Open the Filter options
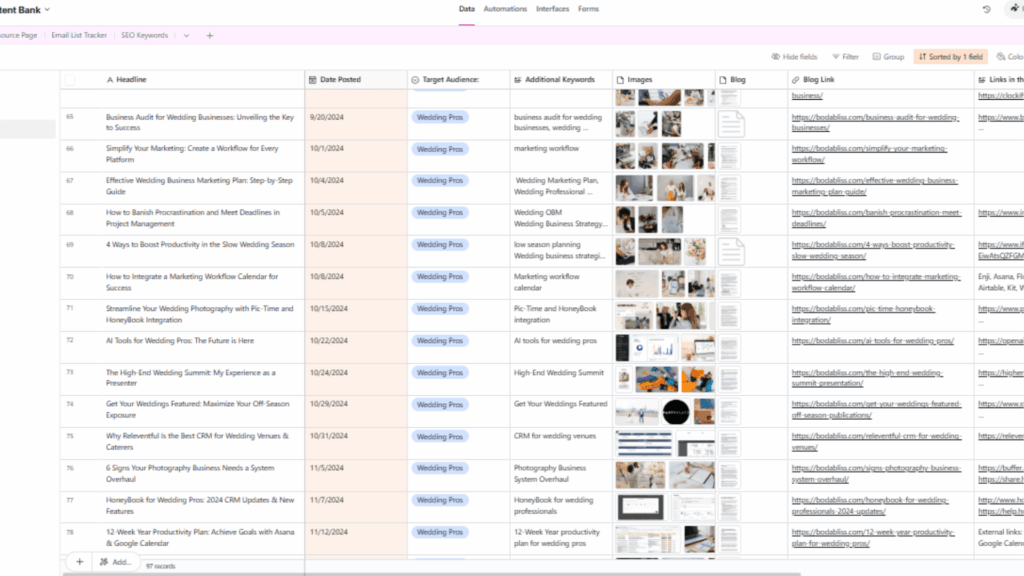 coord(843,57)
